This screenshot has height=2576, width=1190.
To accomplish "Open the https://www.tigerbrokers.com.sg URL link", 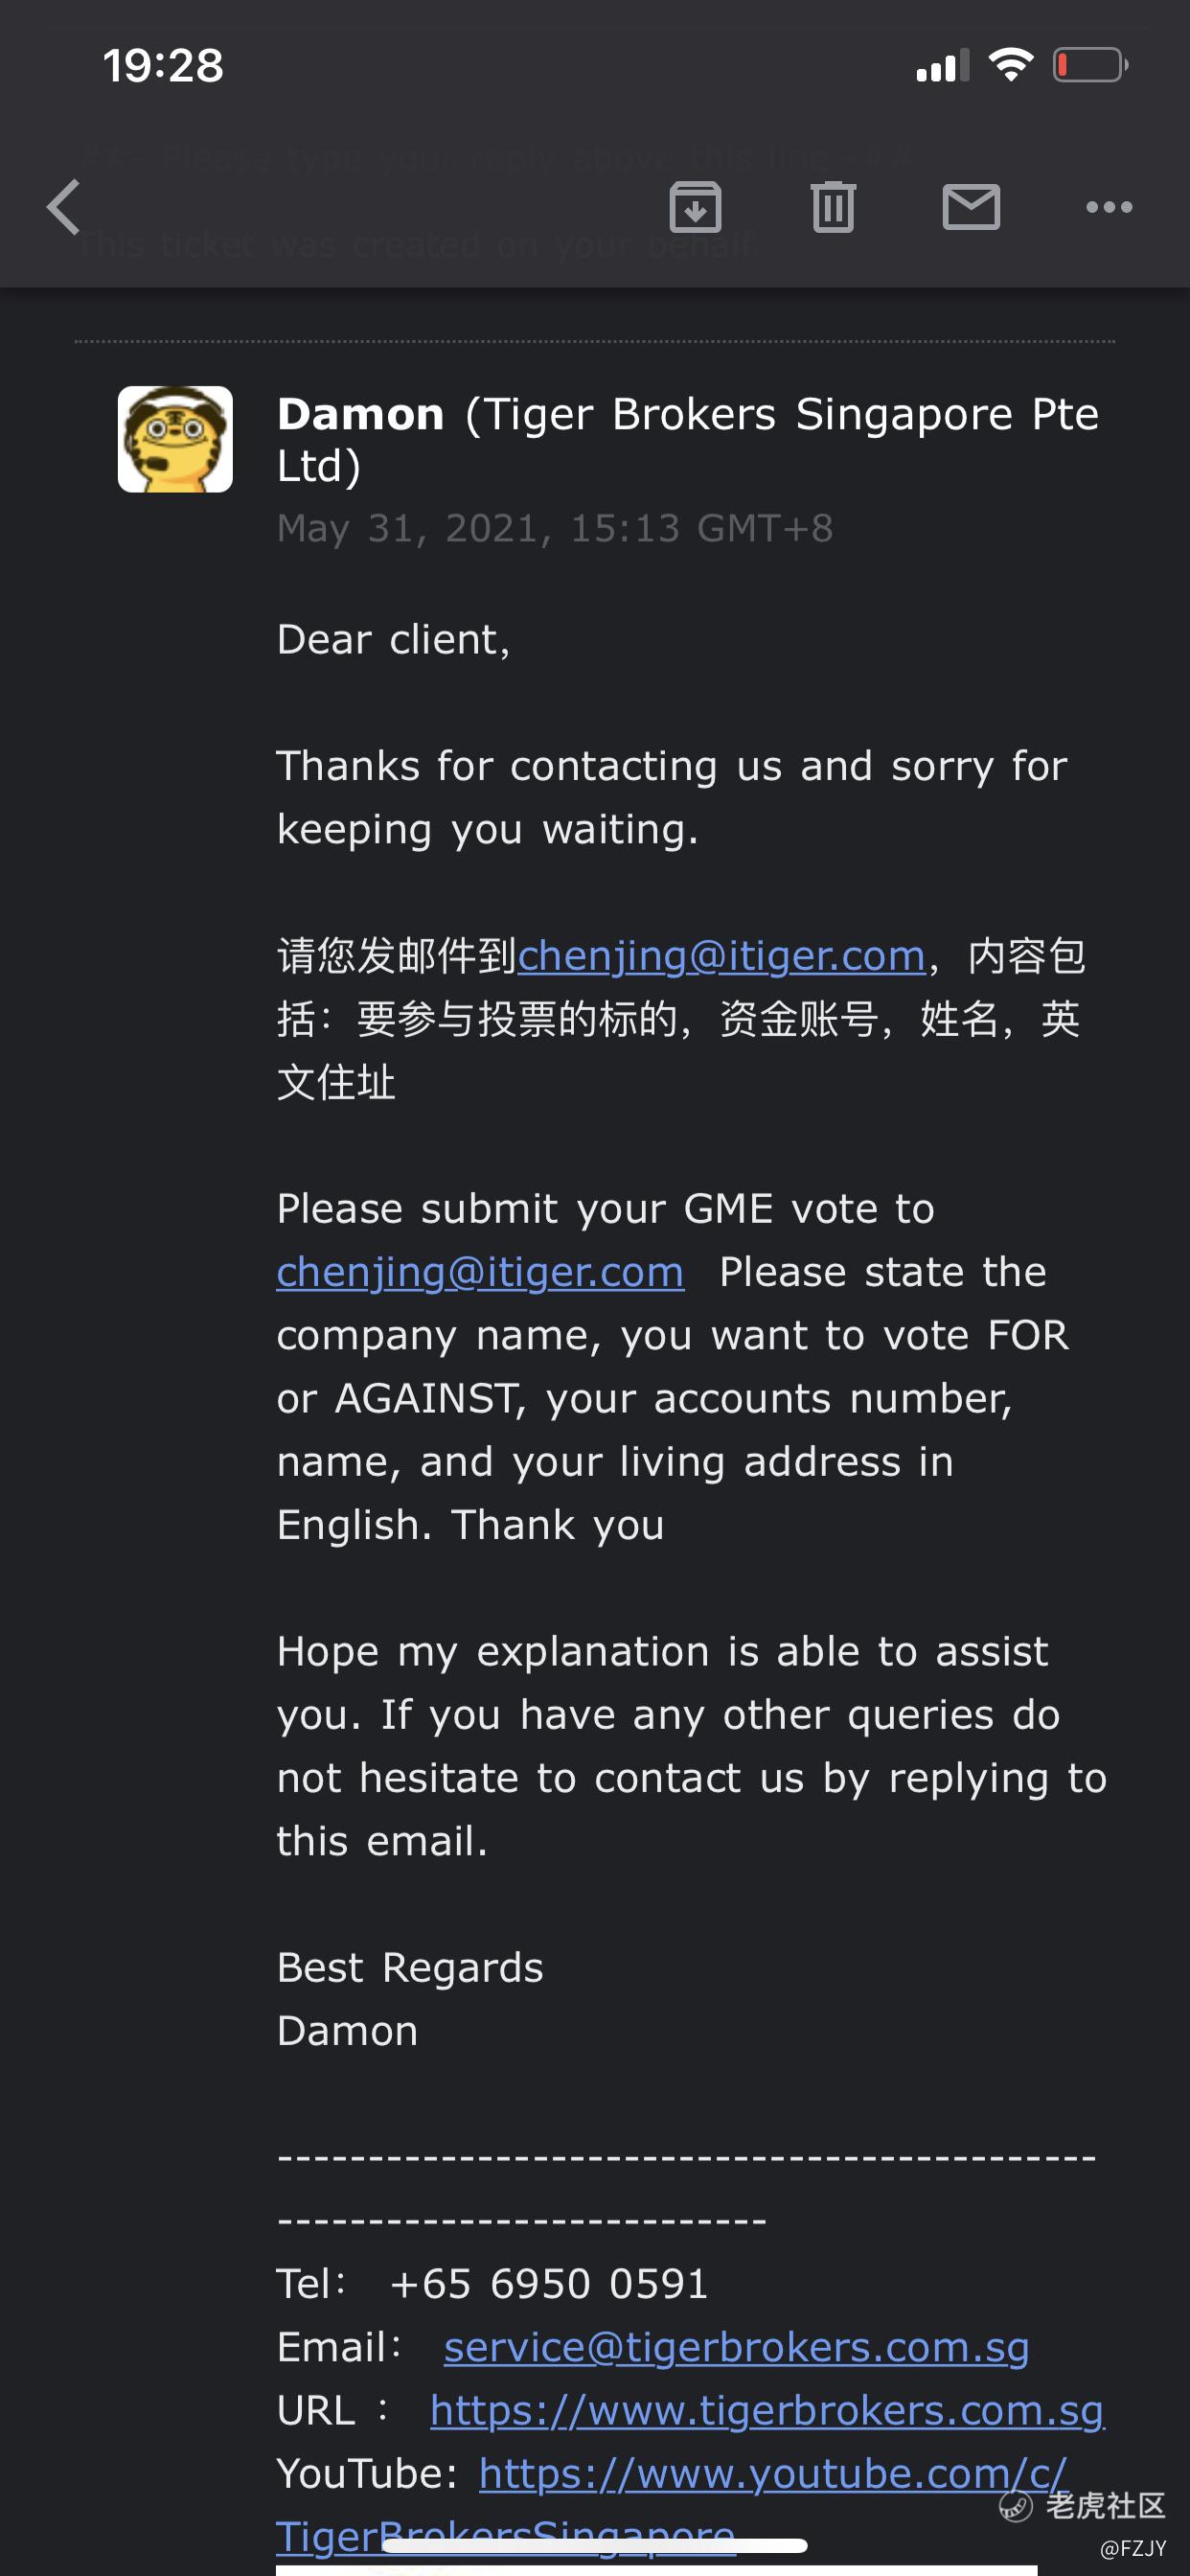I will click(767, 2410).
